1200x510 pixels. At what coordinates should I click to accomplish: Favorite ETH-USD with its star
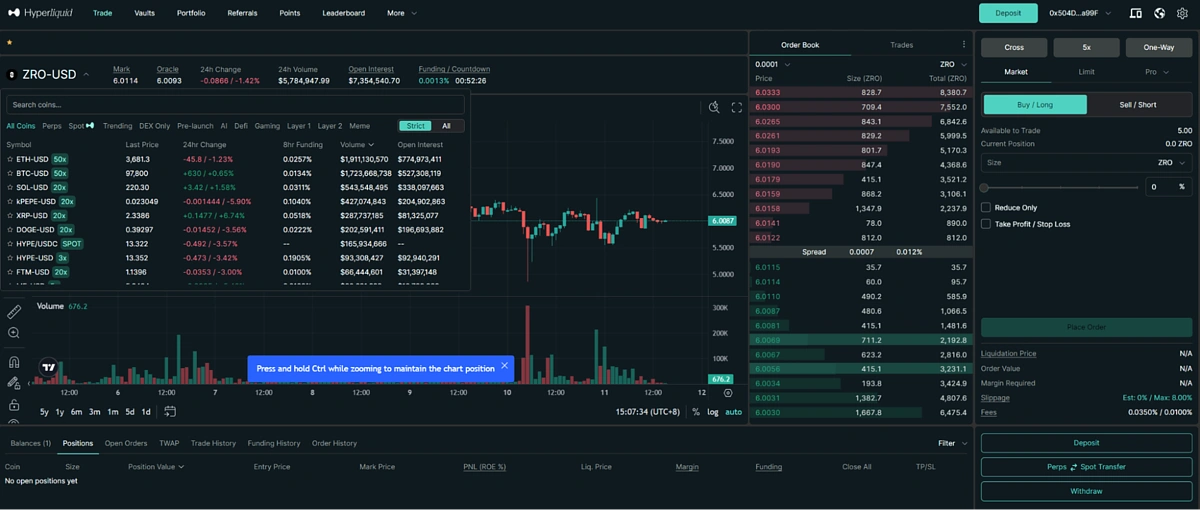pos(10,159)
